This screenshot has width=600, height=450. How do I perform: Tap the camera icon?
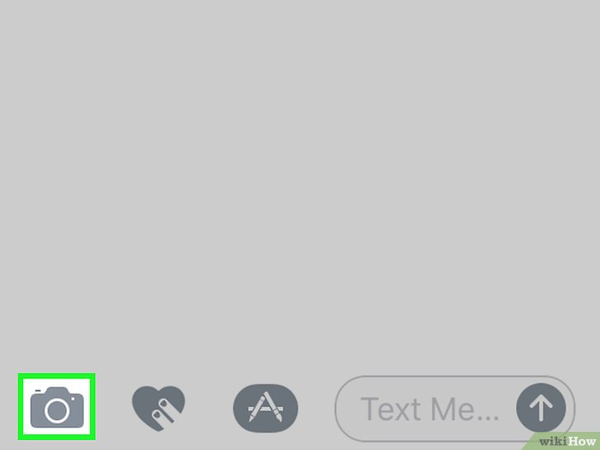(57, 407)
